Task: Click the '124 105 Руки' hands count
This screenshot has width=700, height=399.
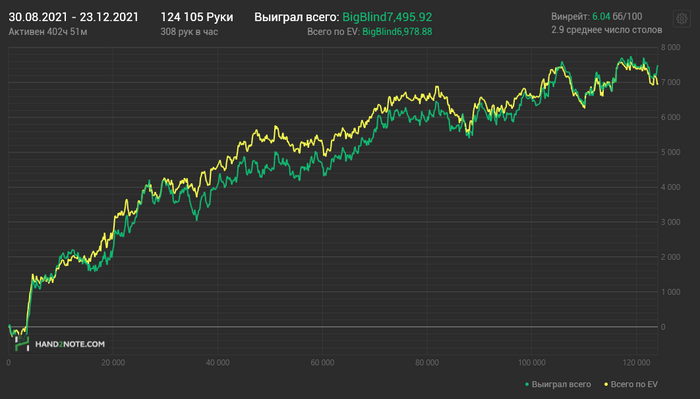Action: 196,17
